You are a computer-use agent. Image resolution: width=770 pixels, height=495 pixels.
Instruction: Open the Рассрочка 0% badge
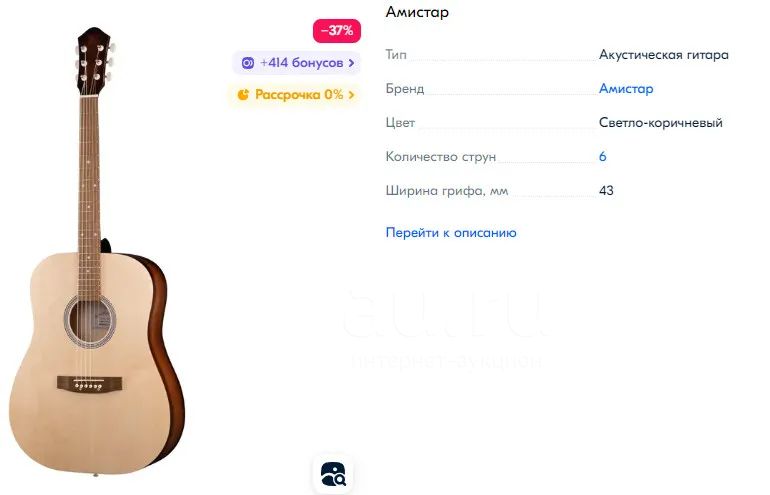[x=295, y=94]
